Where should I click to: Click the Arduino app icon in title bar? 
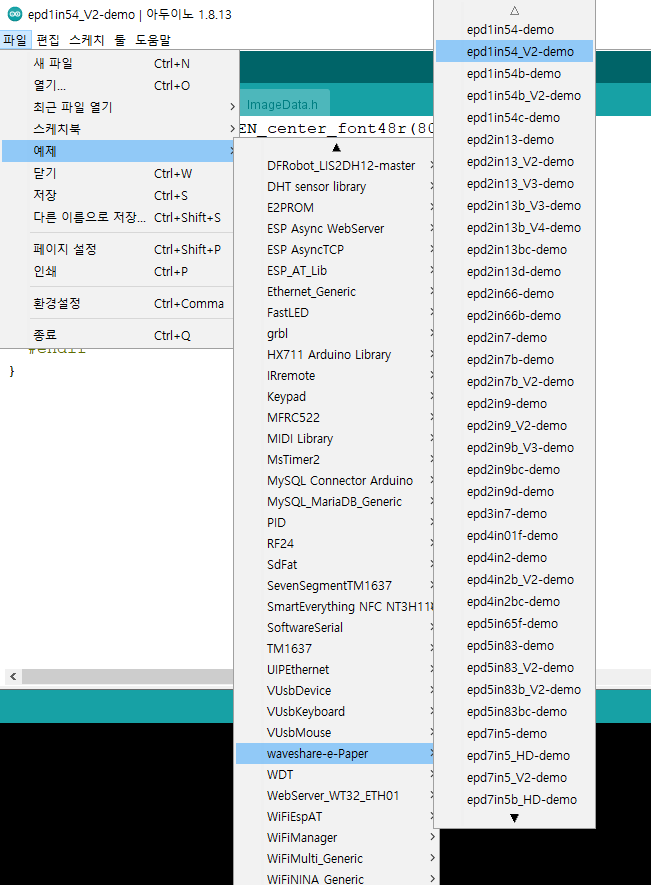[14, 14]
